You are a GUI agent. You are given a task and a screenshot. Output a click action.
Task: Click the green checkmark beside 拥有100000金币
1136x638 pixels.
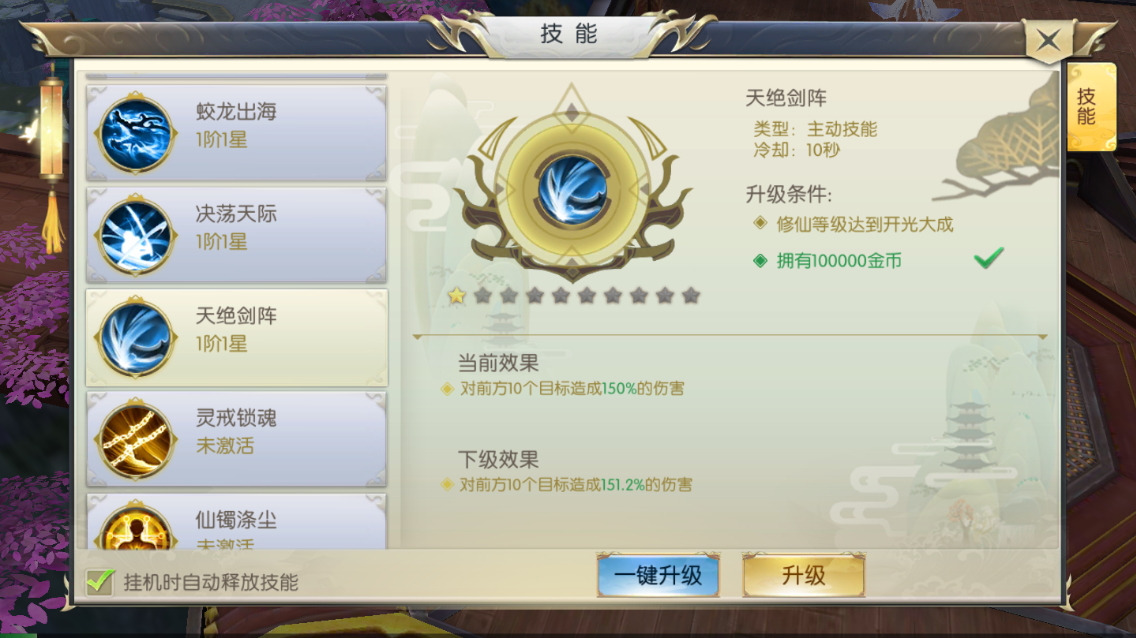pyautogui.click(x=989, y=257)
